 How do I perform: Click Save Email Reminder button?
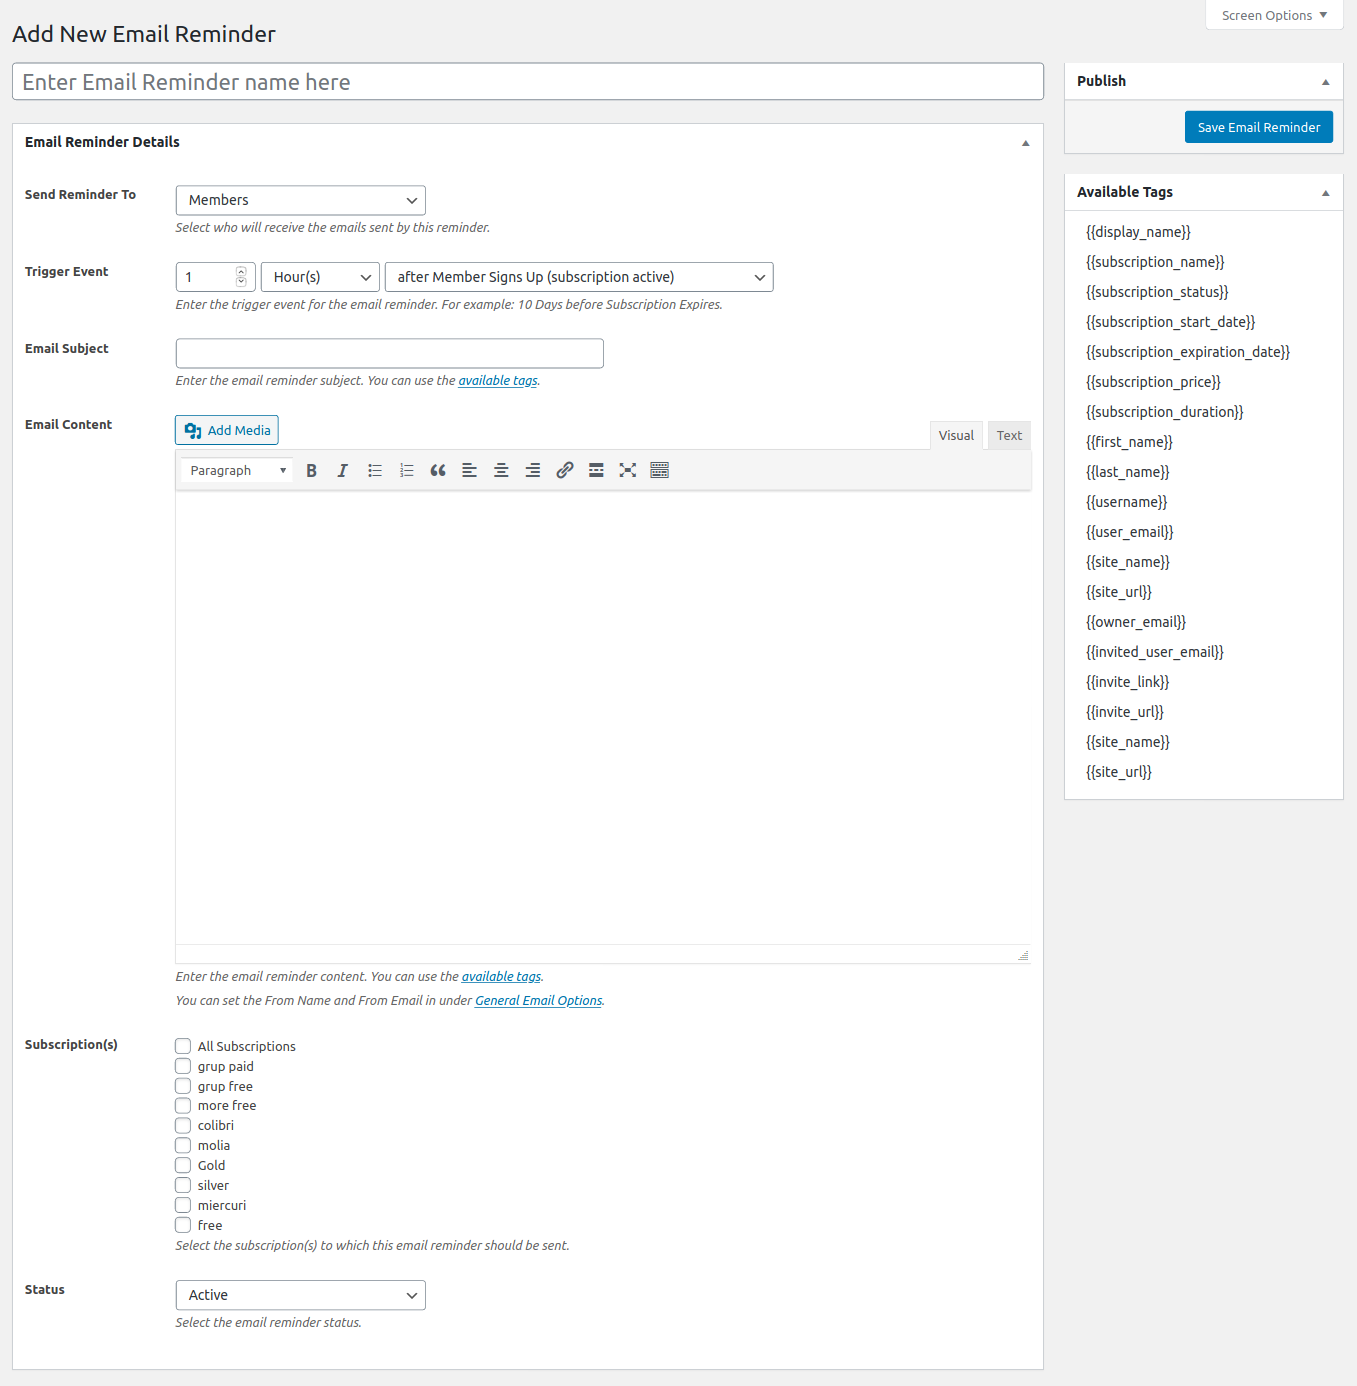tap(1259, 127)
